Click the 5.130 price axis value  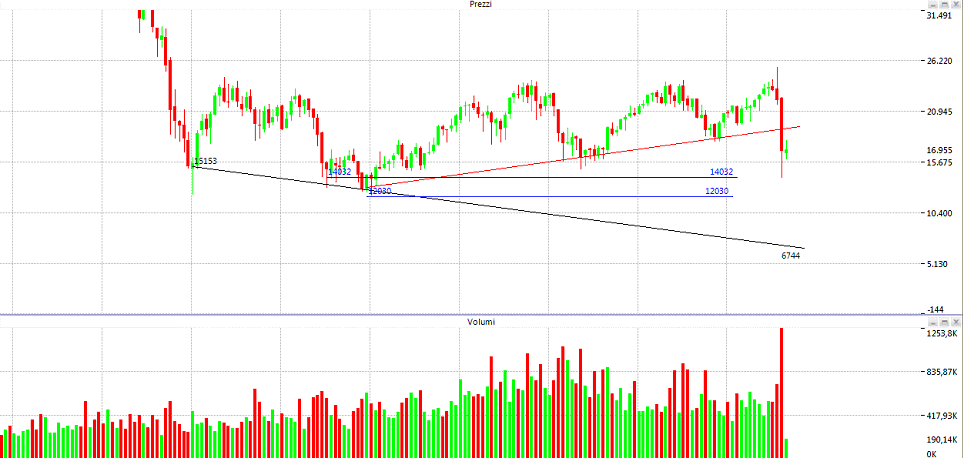[937, 264]
